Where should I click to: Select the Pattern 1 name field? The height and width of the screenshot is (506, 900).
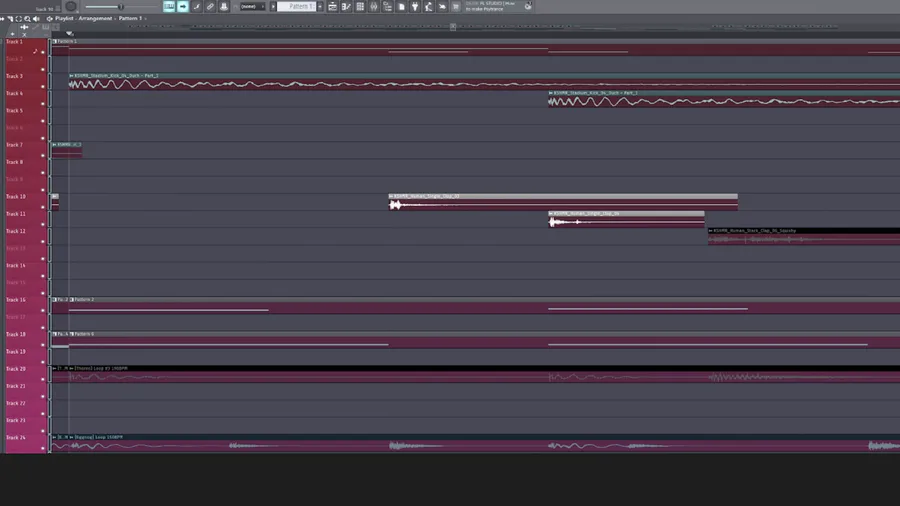point(297,6)
